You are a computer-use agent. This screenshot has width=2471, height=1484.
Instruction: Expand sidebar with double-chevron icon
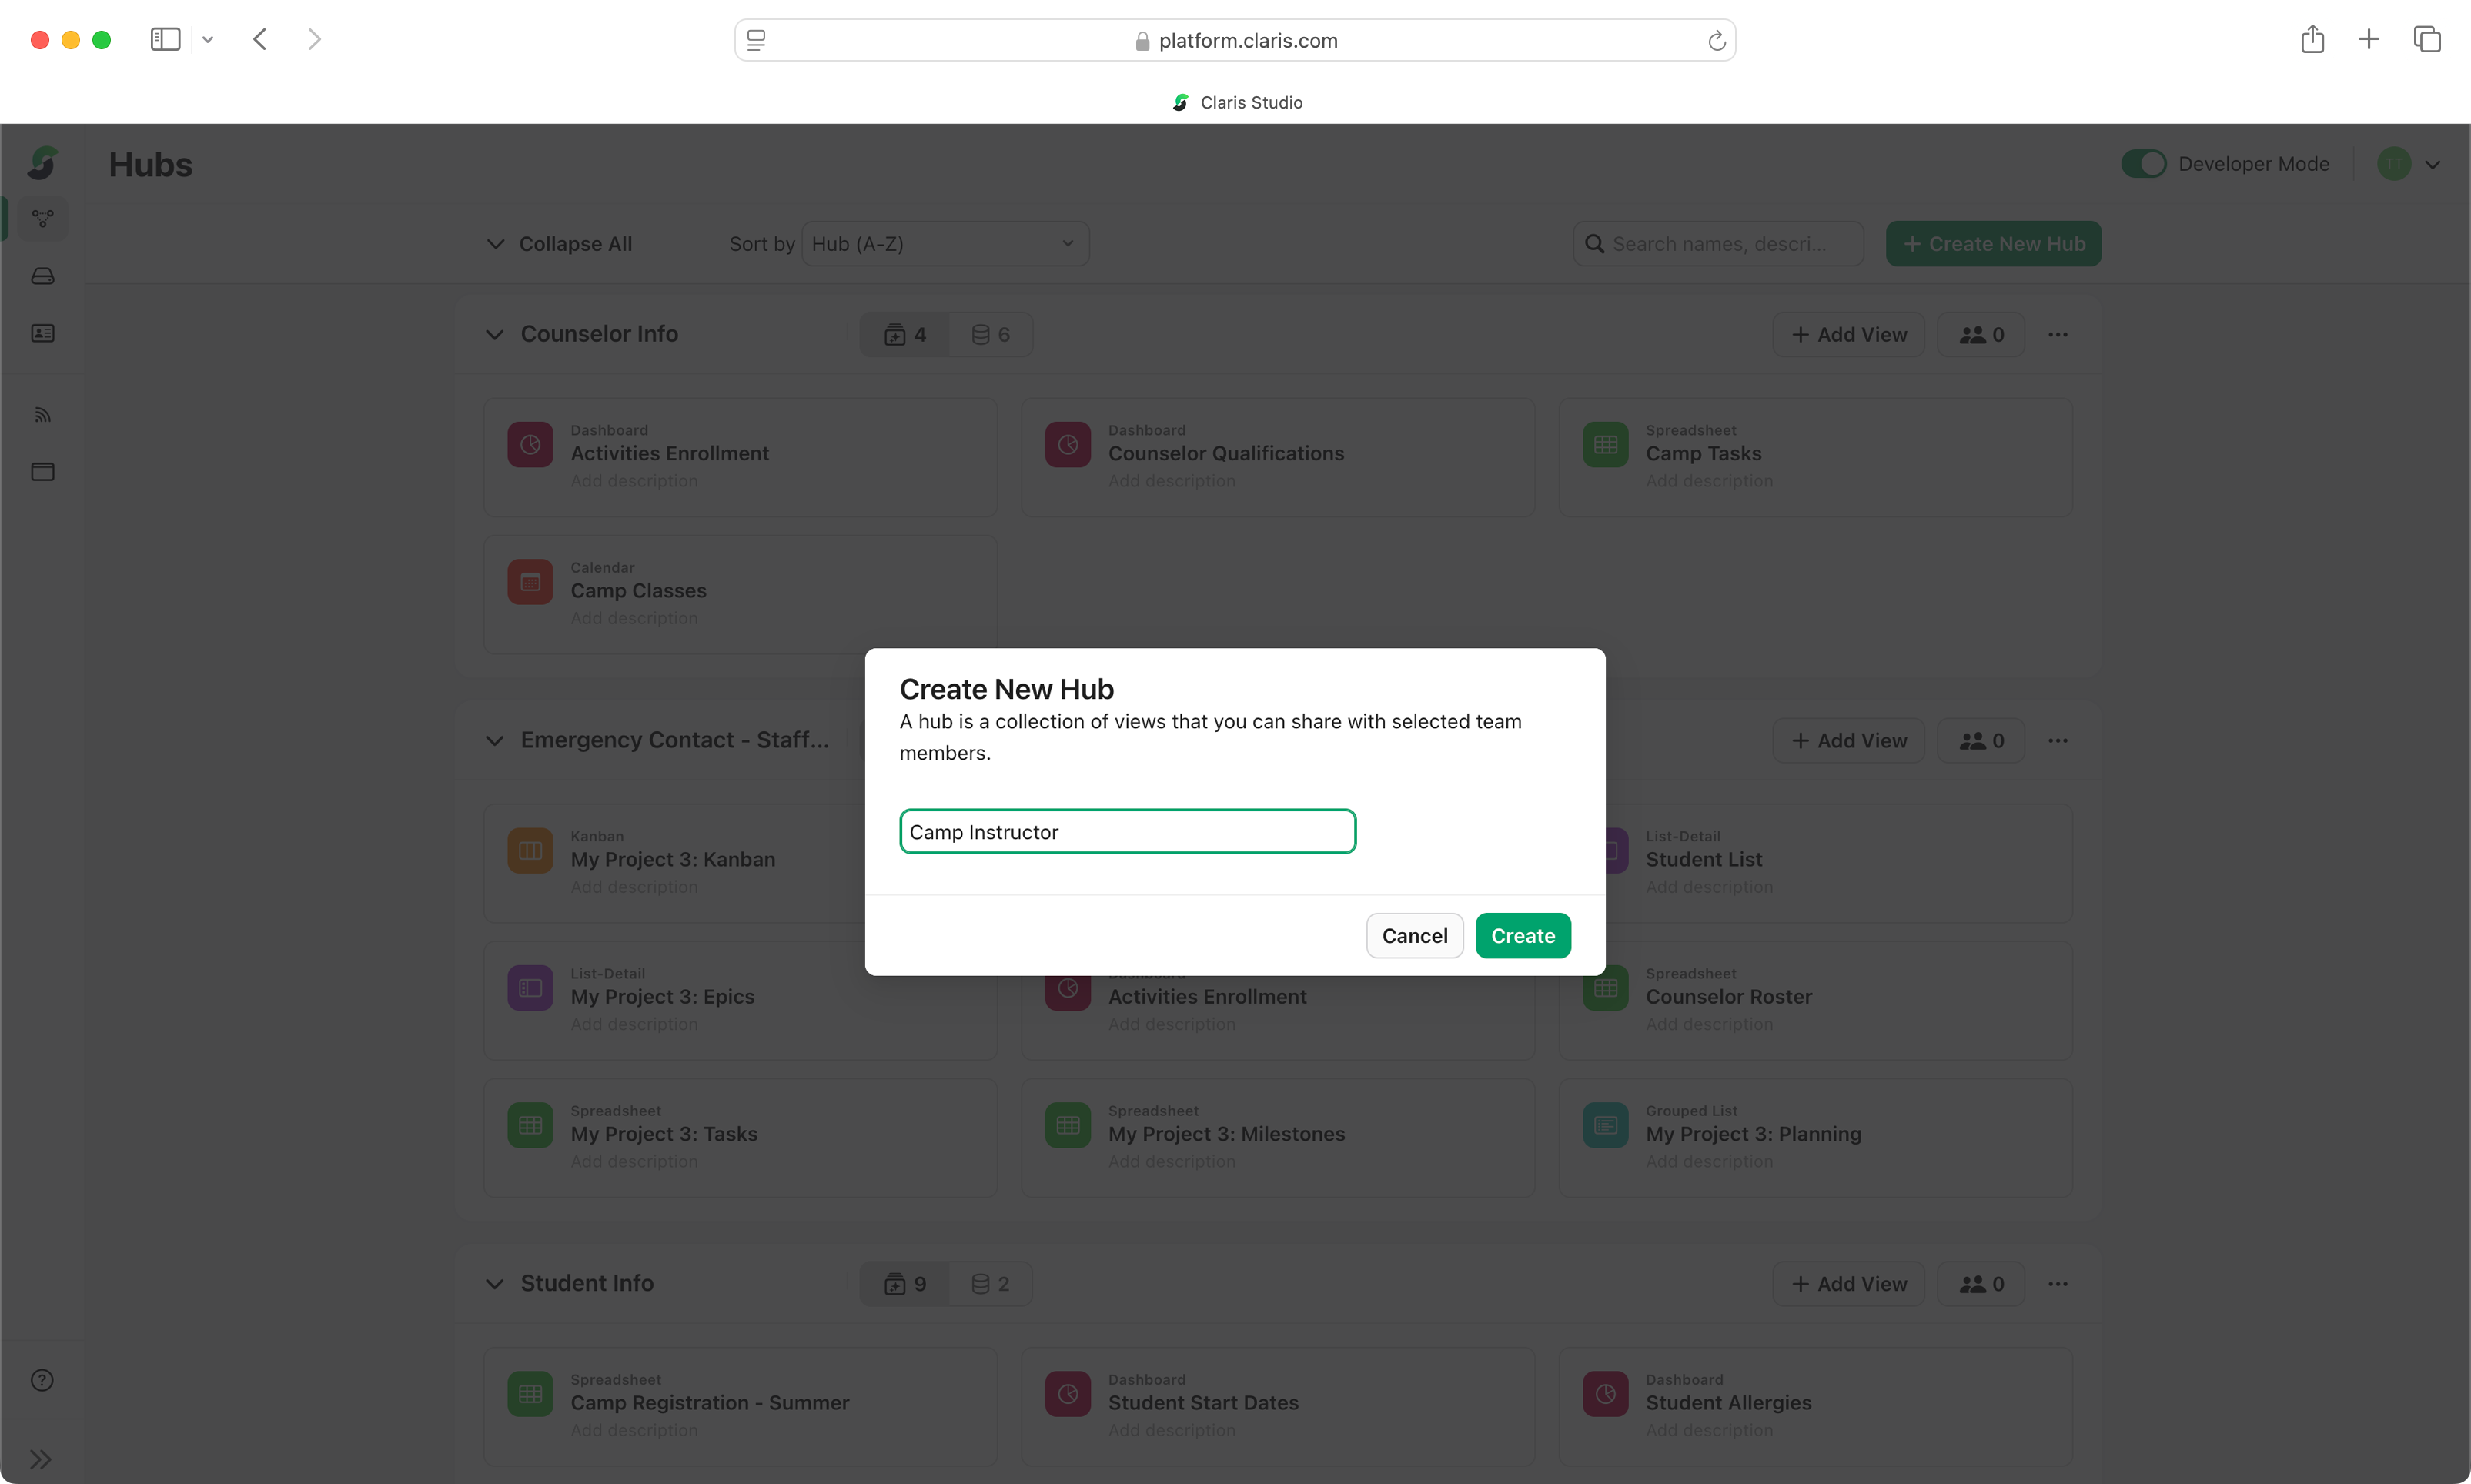pos(40,1459)
